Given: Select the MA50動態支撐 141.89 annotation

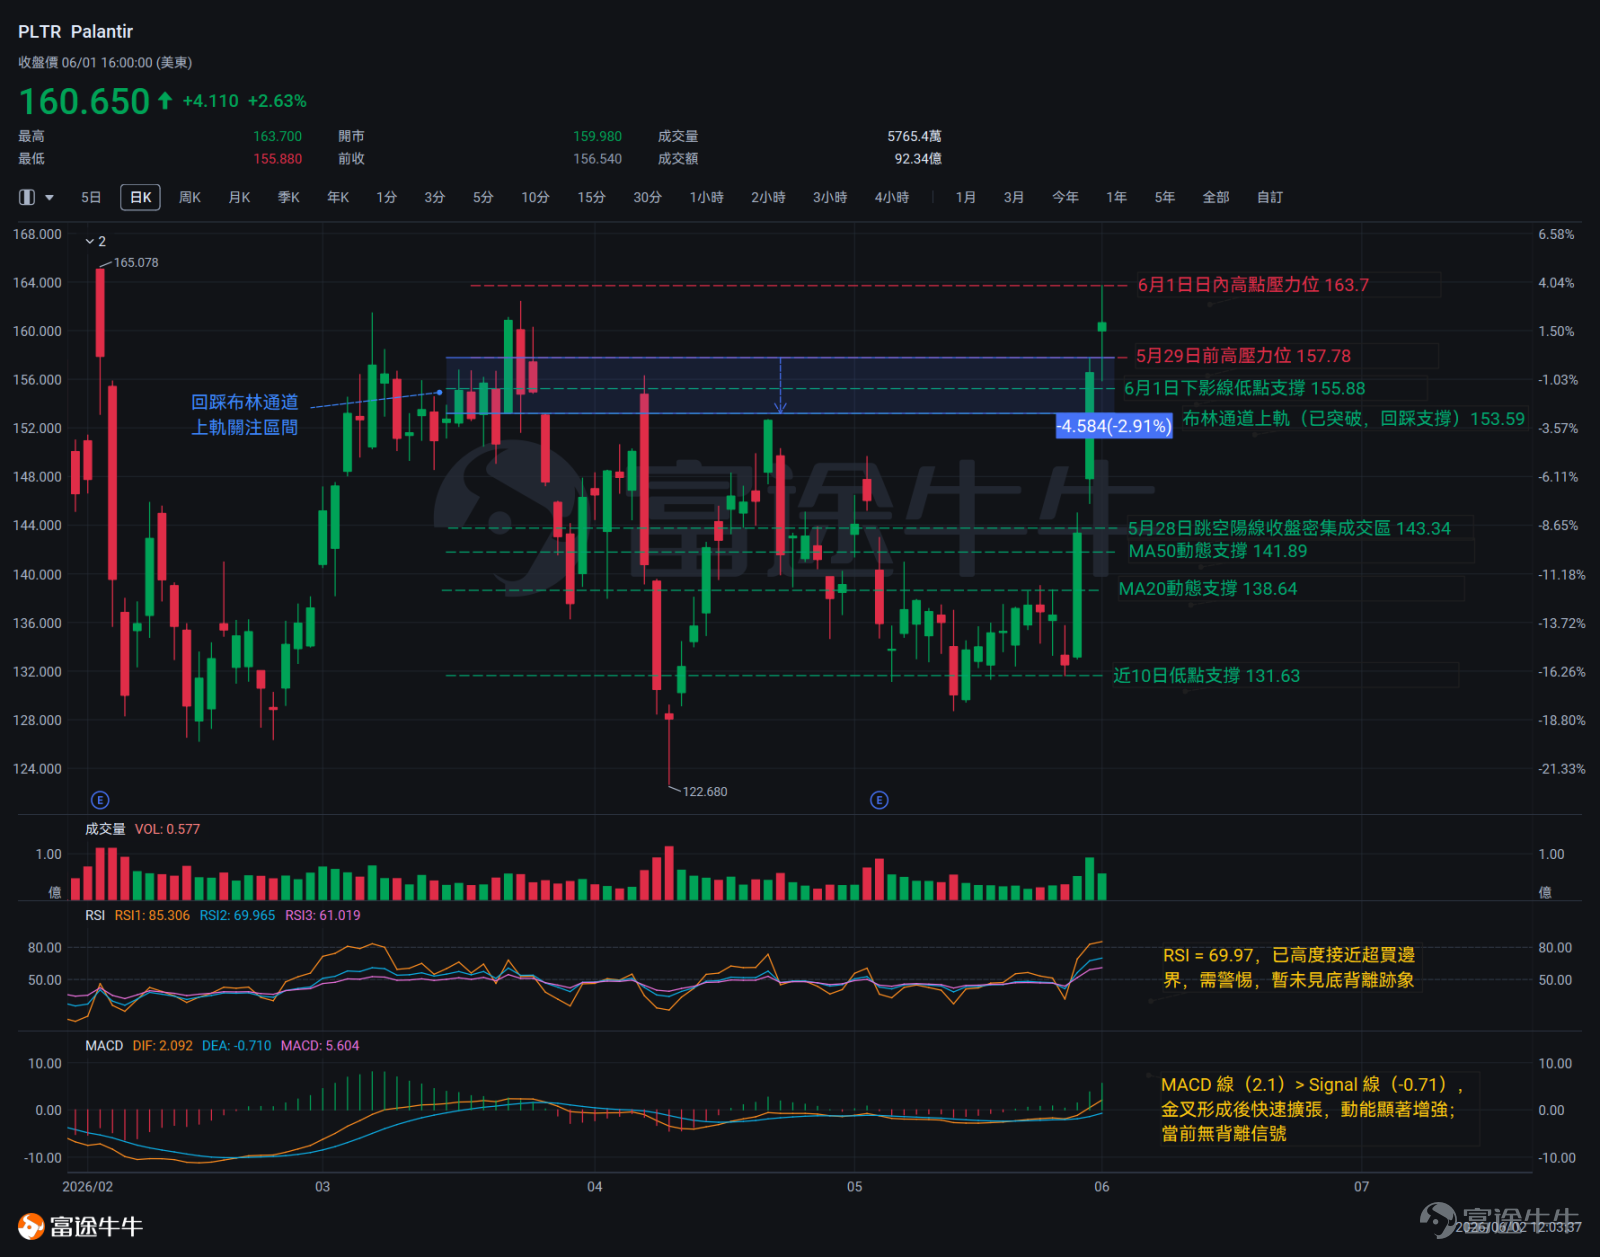Looking at the screenshot, I should click(1217, 551).
